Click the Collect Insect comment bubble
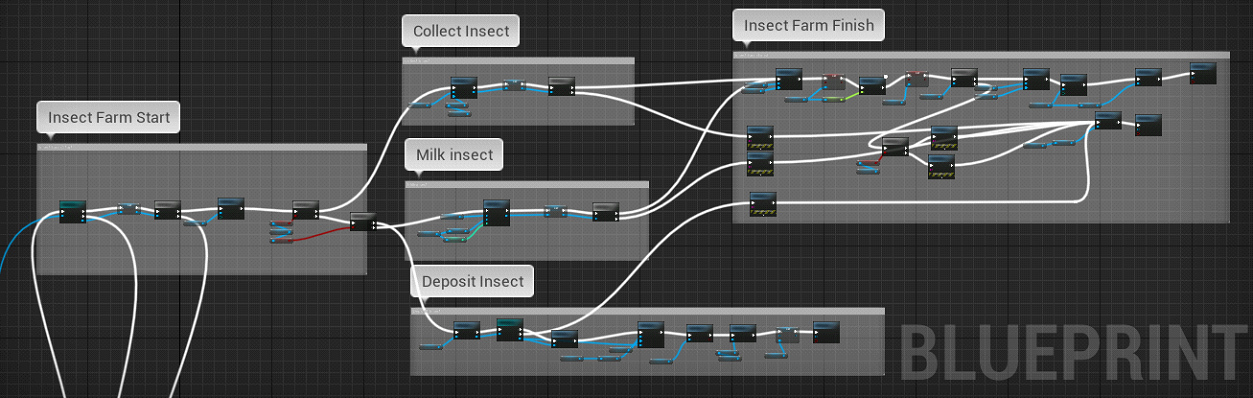The width and height of the screenshot is (1253, 398). (461, 31)
